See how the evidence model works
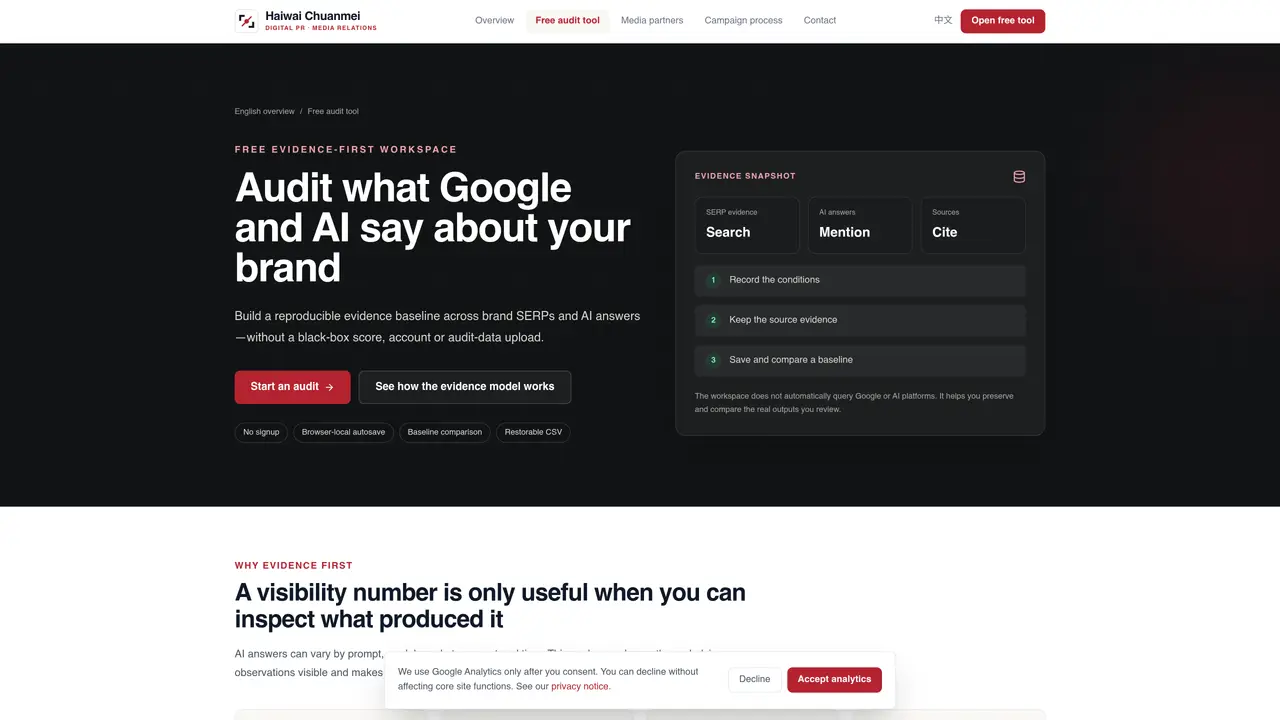The width and height of the screenshot is (1280, 720). point(465,387)
